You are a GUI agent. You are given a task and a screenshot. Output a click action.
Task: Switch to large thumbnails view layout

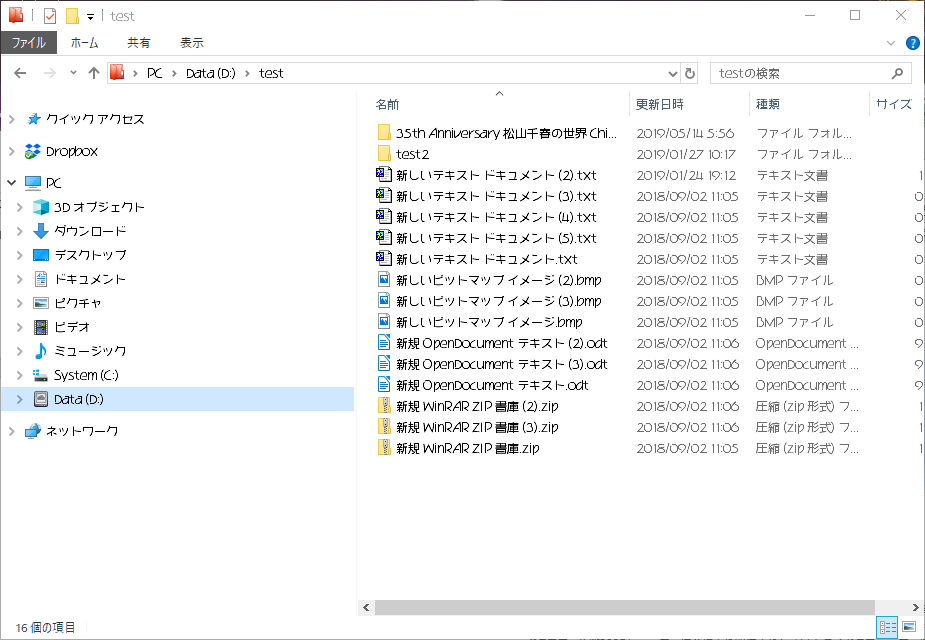click(x=909, y=627)
